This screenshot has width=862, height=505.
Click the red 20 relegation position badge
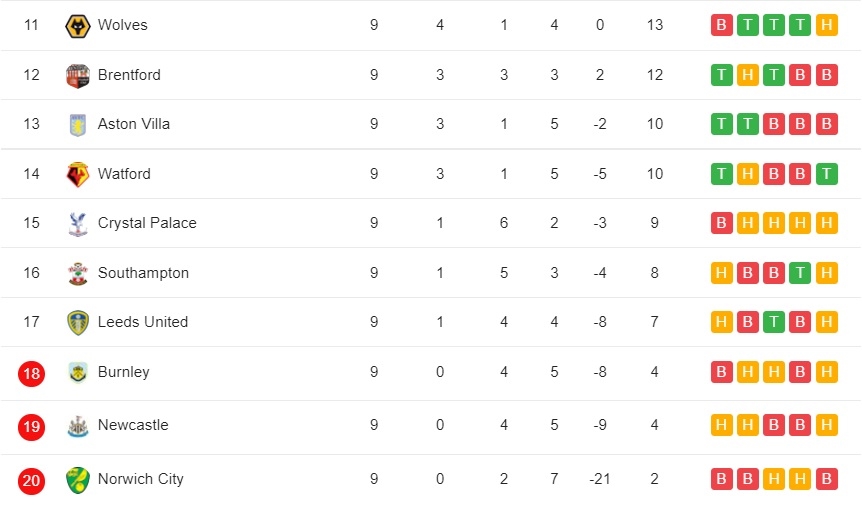(31, 481)
